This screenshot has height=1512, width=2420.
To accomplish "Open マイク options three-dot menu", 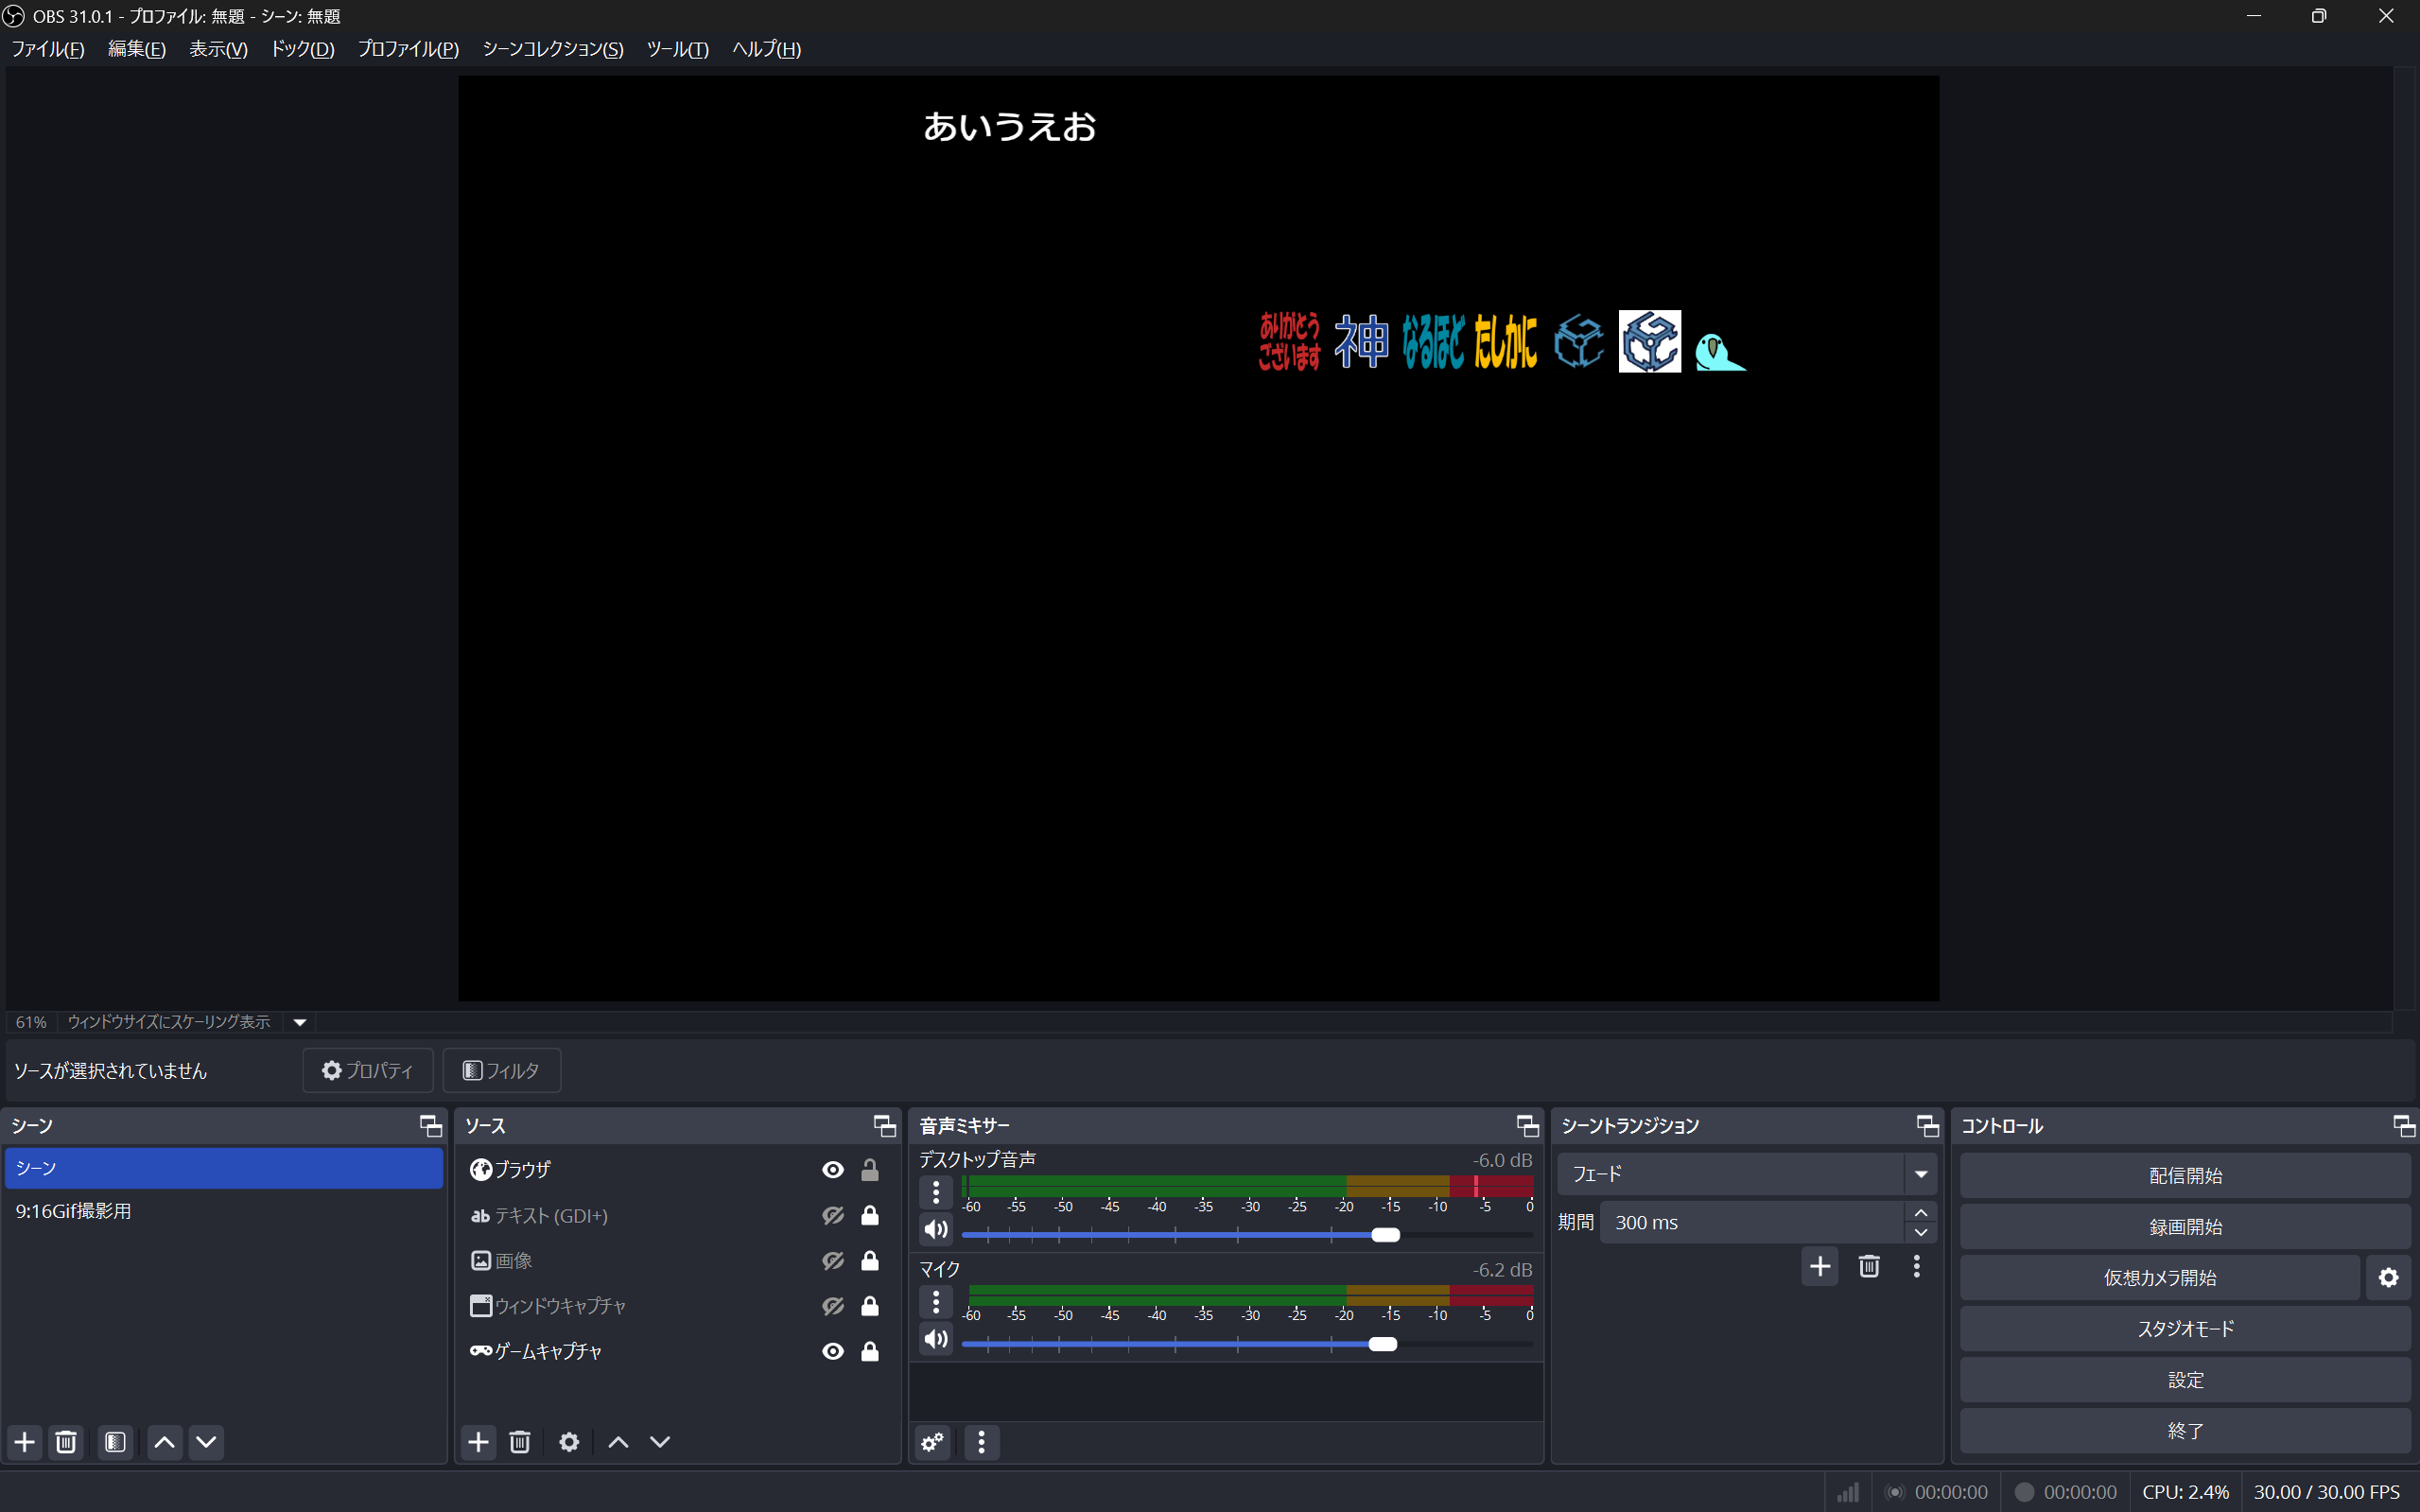I will [936, 1302].
